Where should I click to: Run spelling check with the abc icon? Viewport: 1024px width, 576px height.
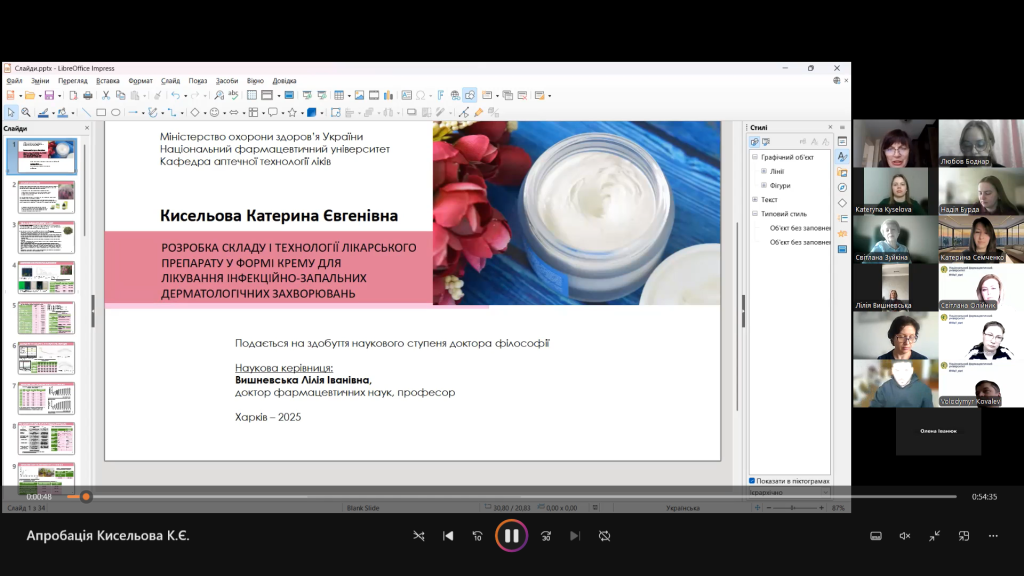233,95
